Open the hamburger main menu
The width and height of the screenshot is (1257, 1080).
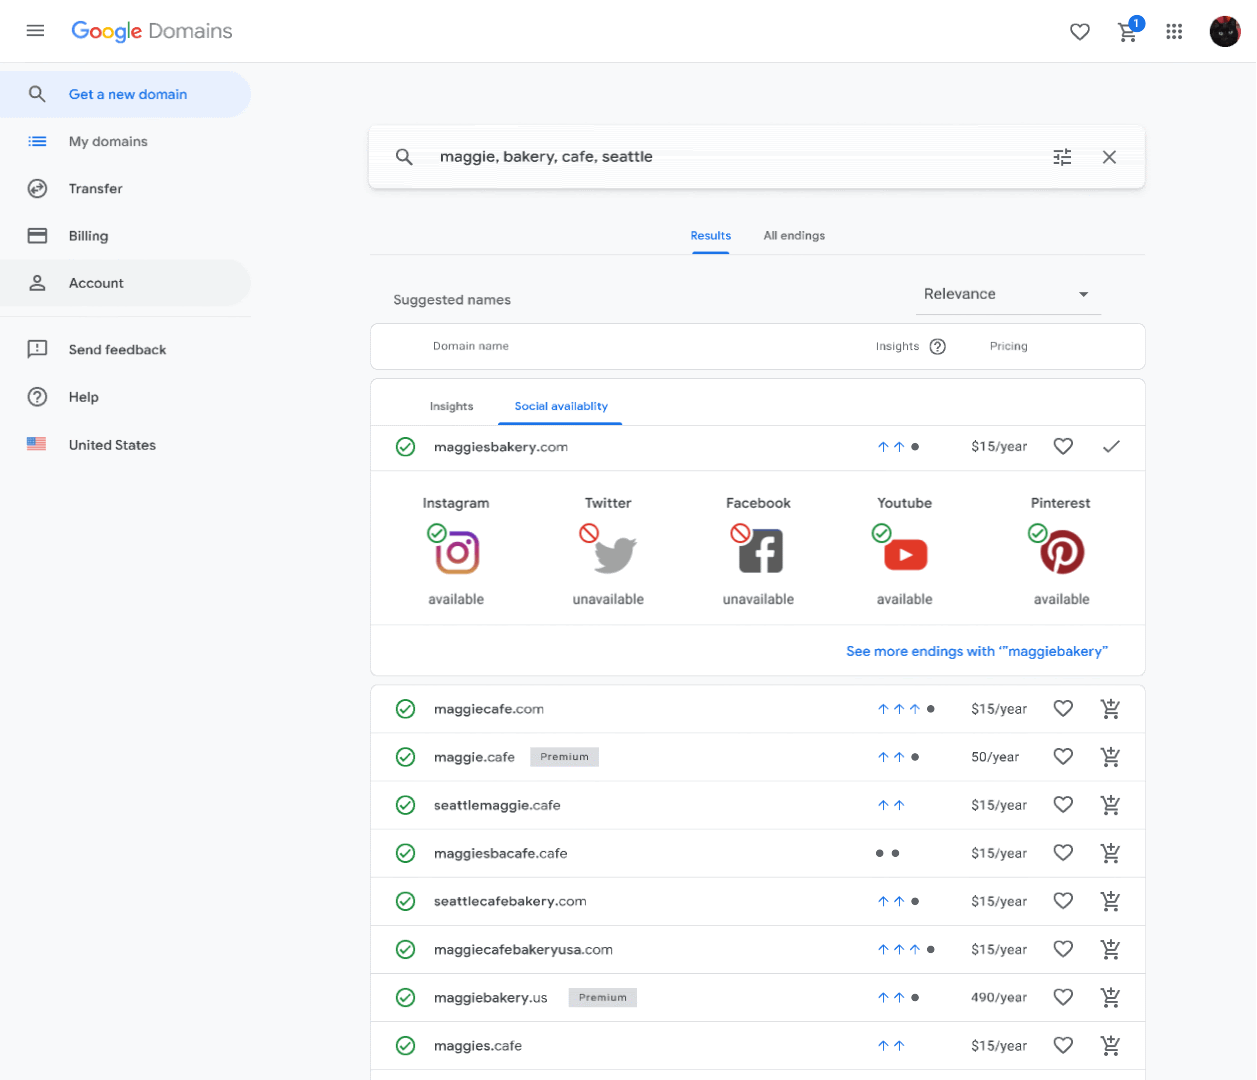(35, 31)
